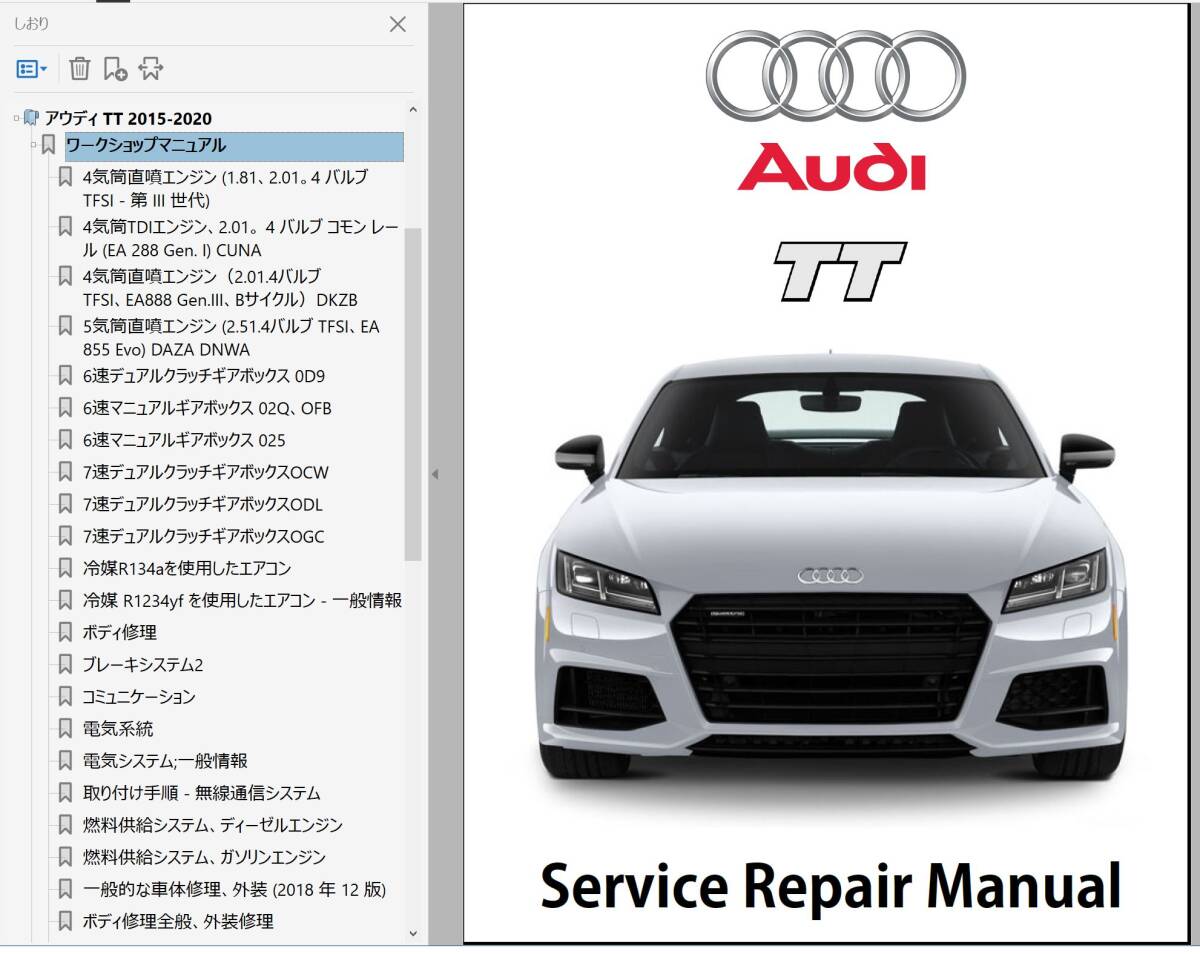
Task: Open bookmark 取り付け手順 - 無線通信システム
Action: pyautogui.click(x=202, y=793)
